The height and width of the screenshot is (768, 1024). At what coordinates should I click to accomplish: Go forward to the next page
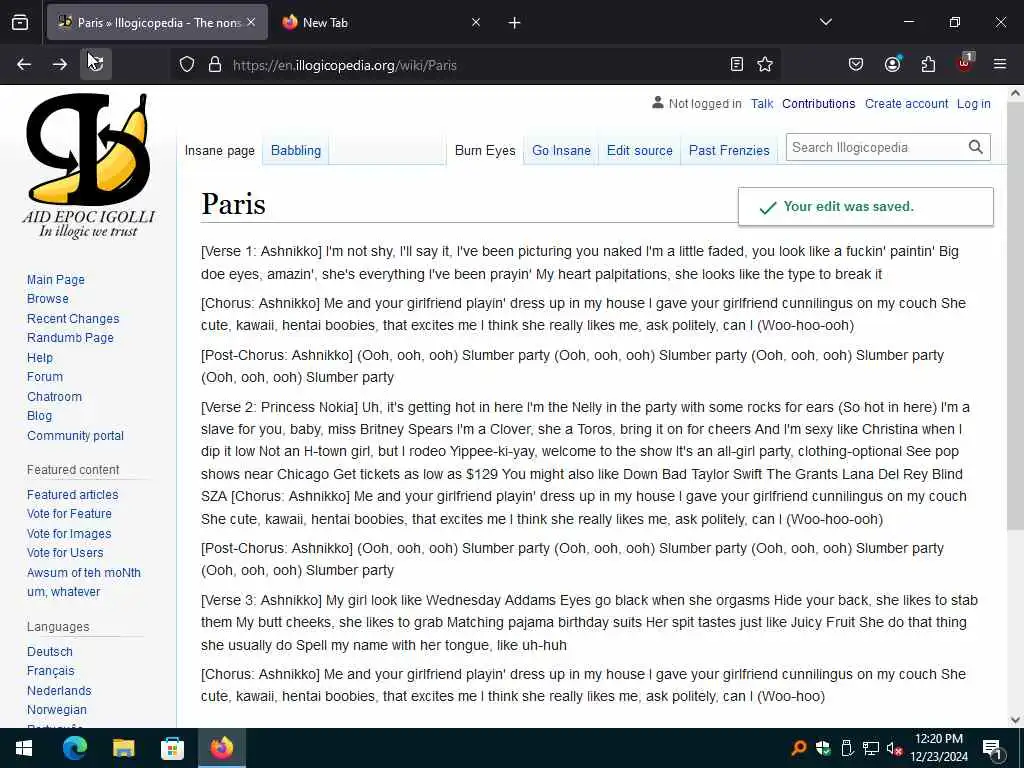coord(59,65)
